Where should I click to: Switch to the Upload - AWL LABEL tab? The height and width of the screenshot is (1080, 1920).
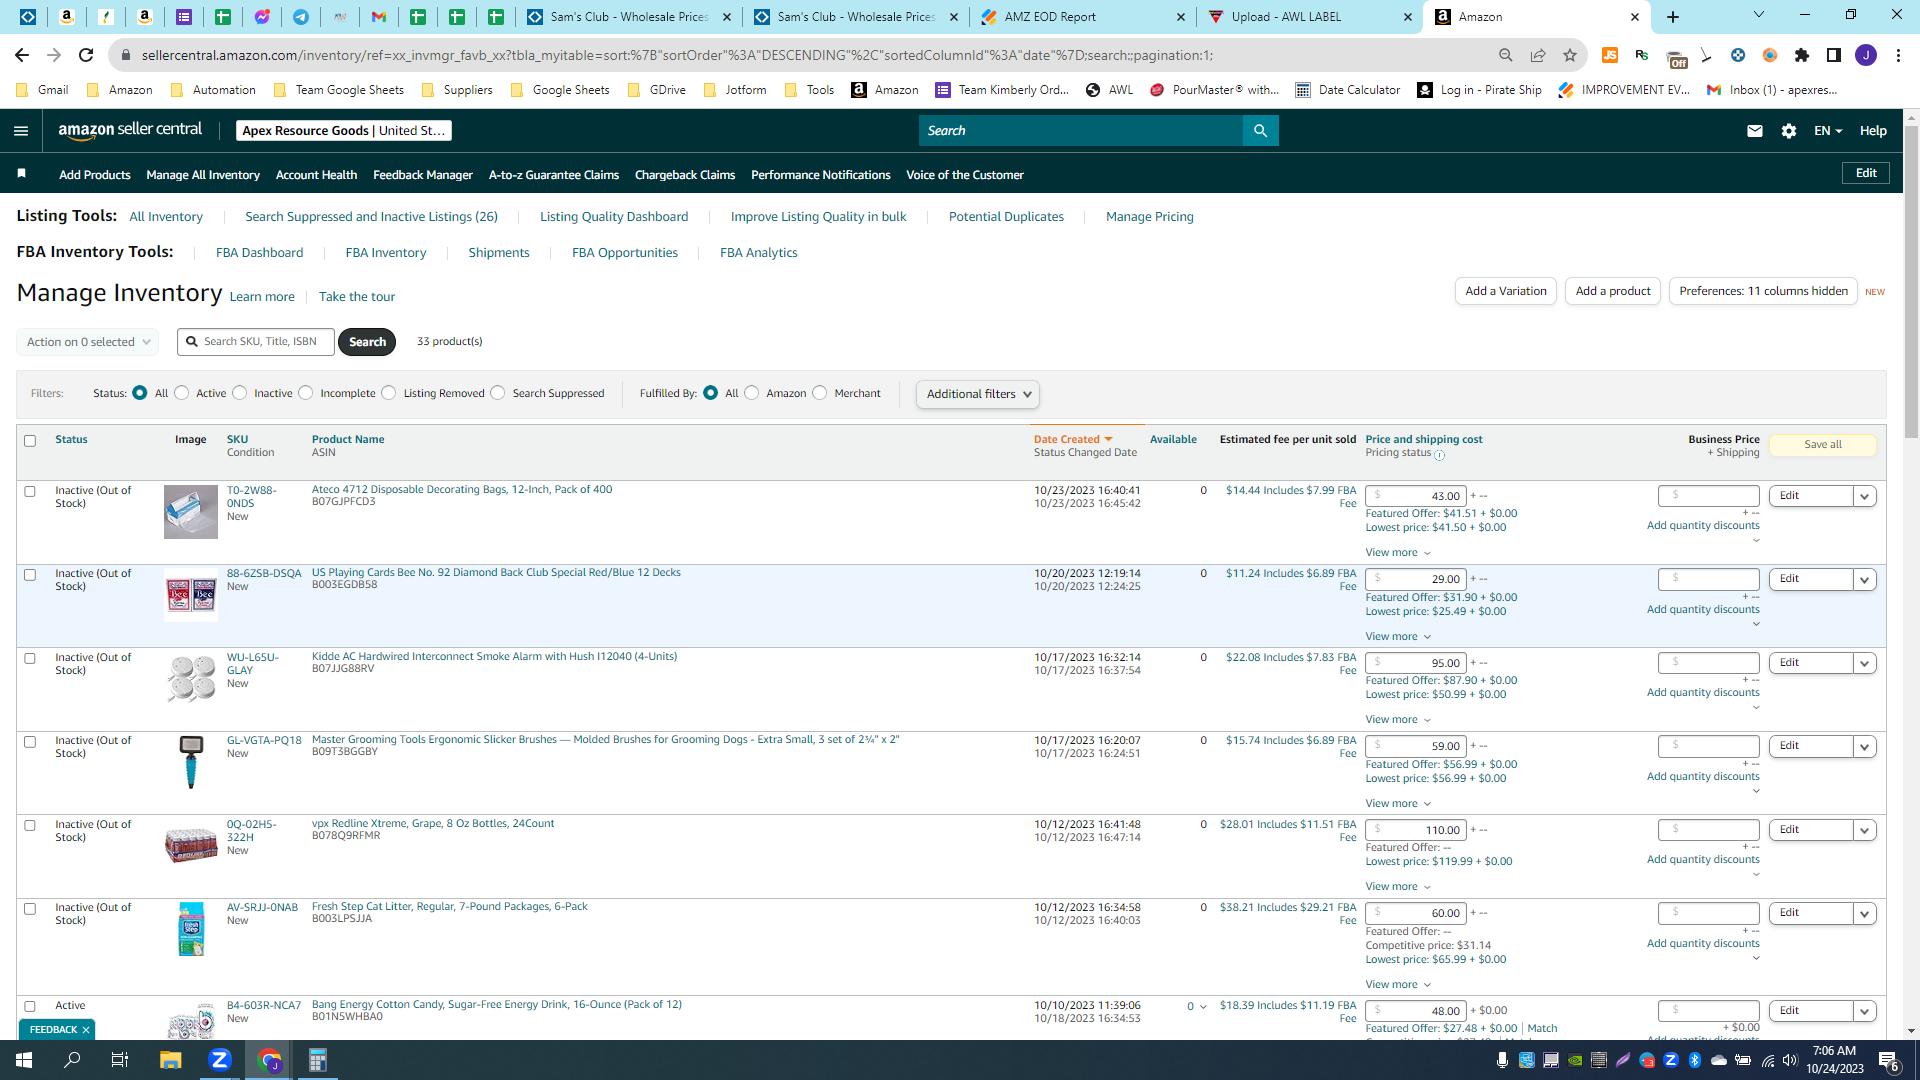tap(1311, 17)
